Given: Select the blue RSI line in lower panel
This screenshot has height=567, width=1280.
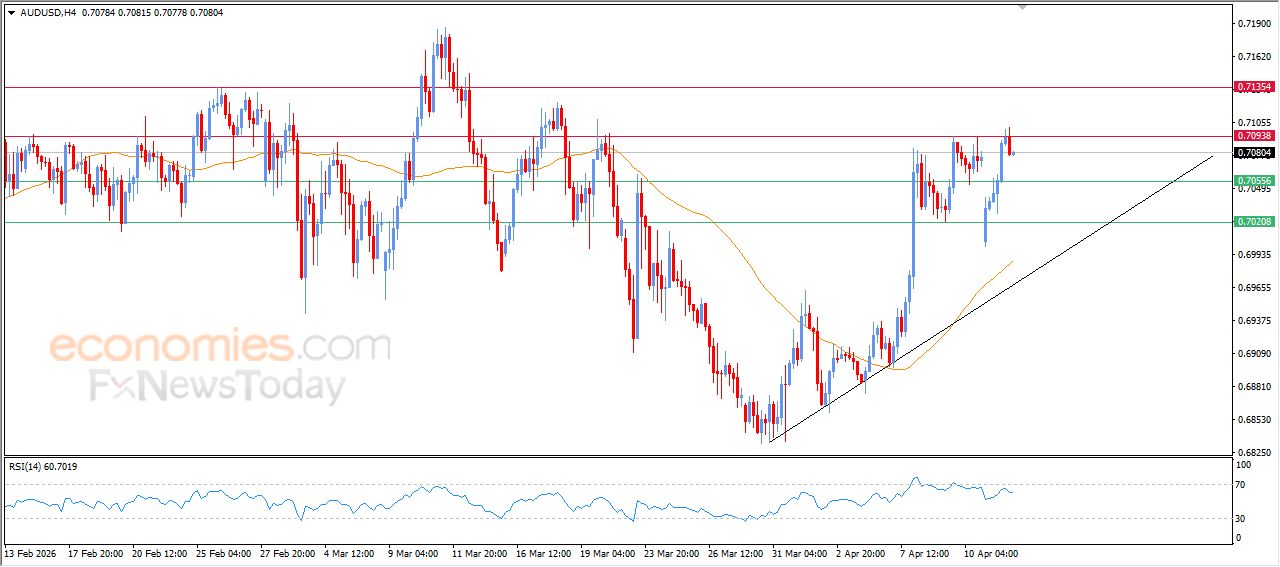Looking at the screenshot, I should (400, 498).
